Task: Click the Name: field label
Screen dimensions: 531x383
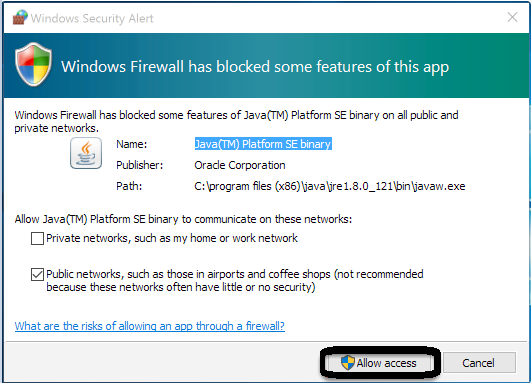Action: click(x=132, y=144)
